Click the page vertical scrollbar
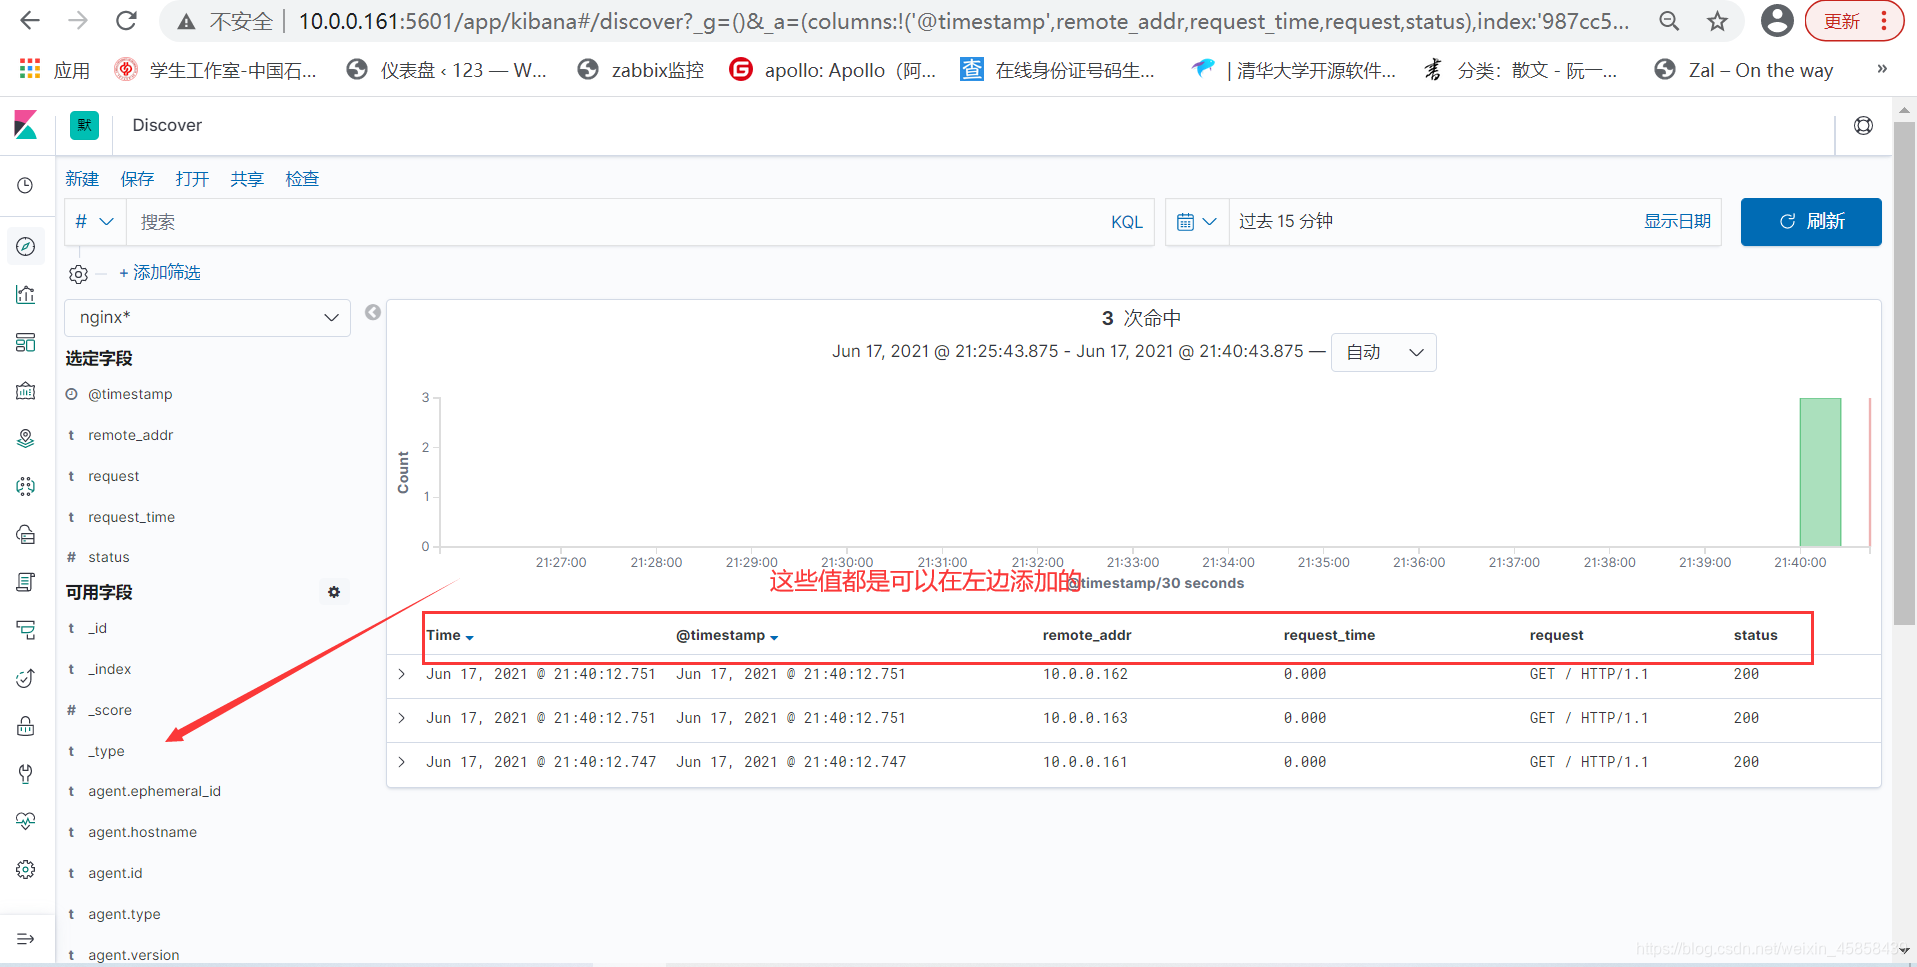Screen dimensions: 1917x967 [x=1905, y=375]
